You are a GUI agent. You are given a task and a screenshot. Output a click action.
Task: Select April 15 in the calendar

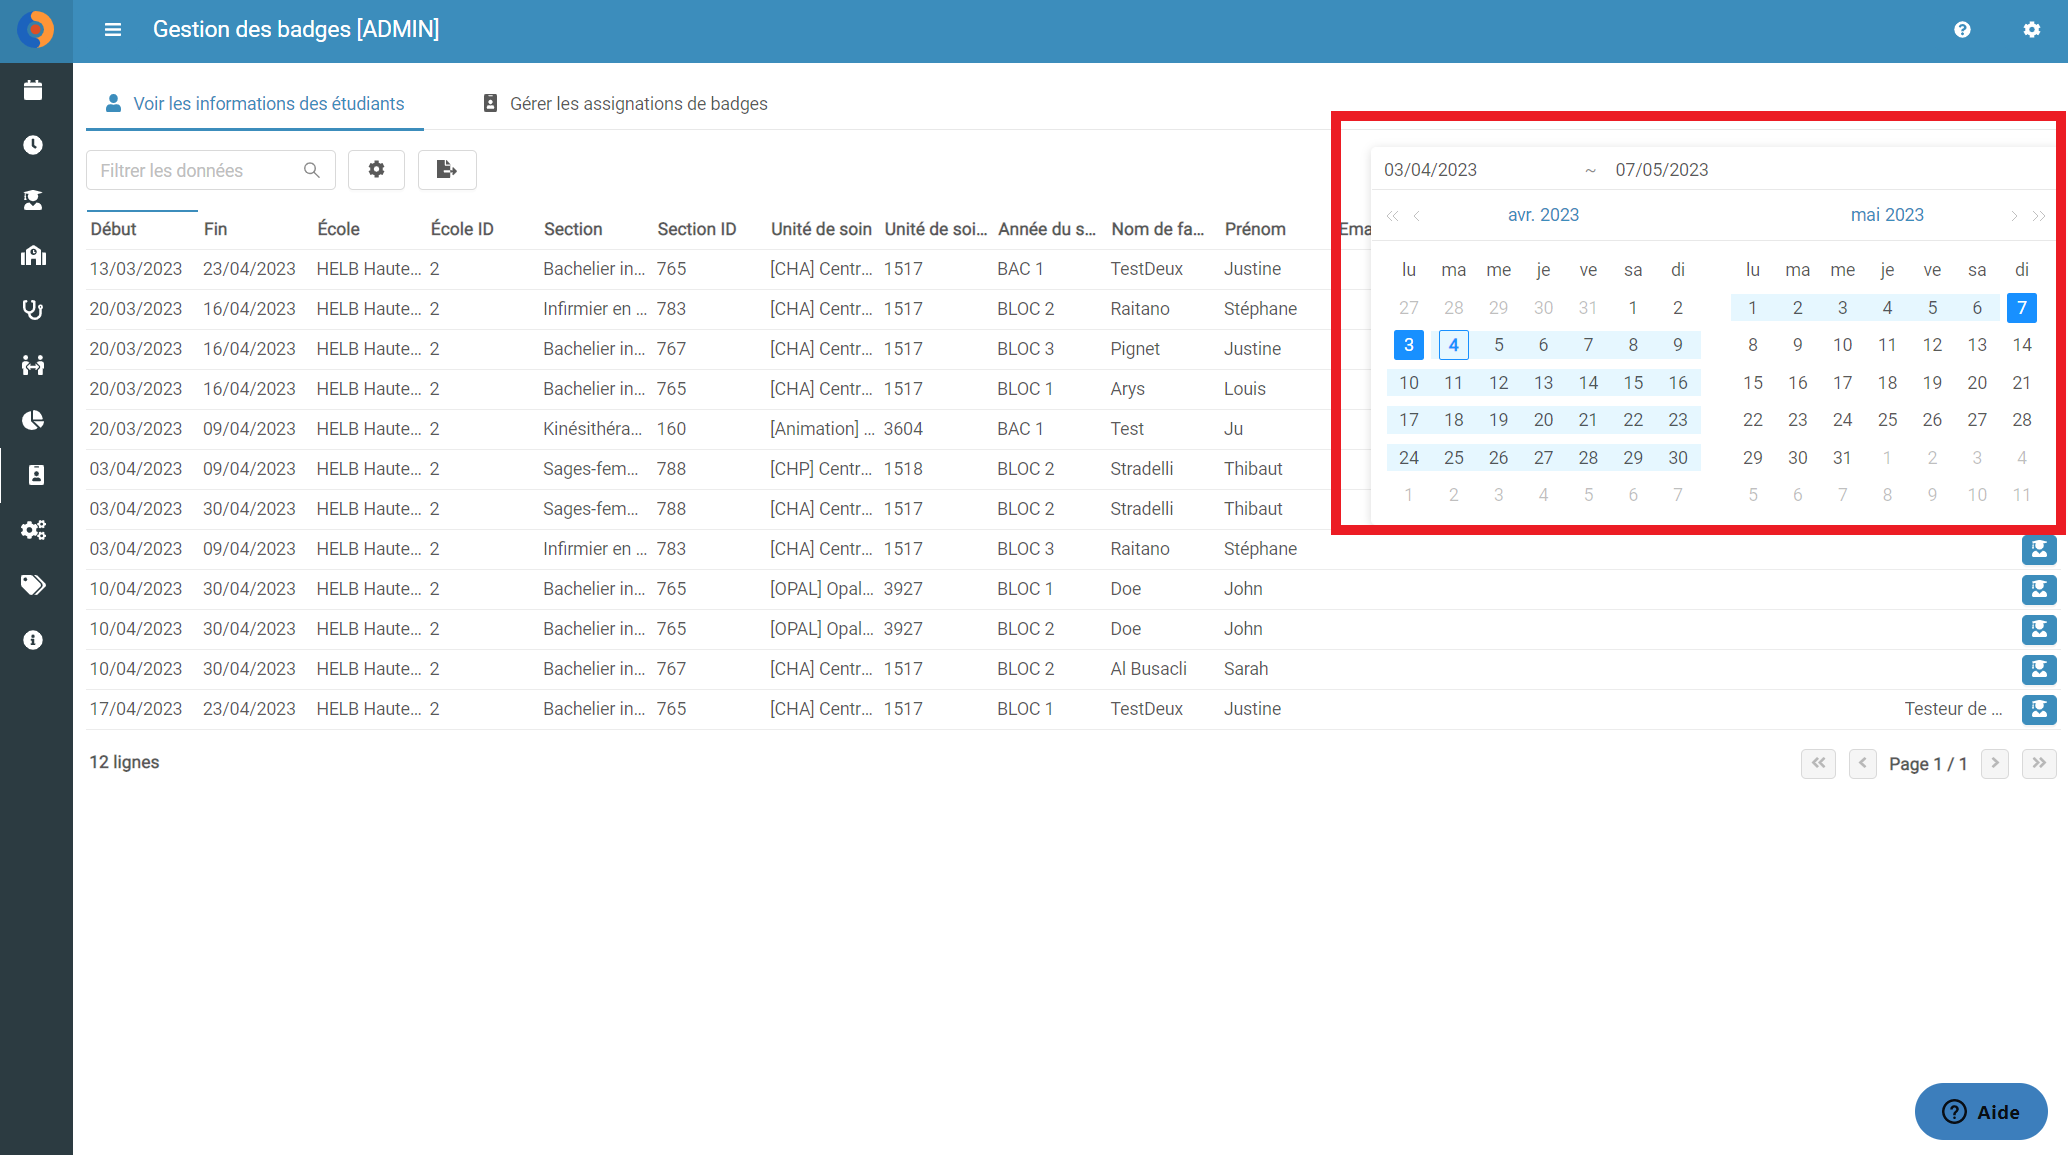click(1633, 383)
